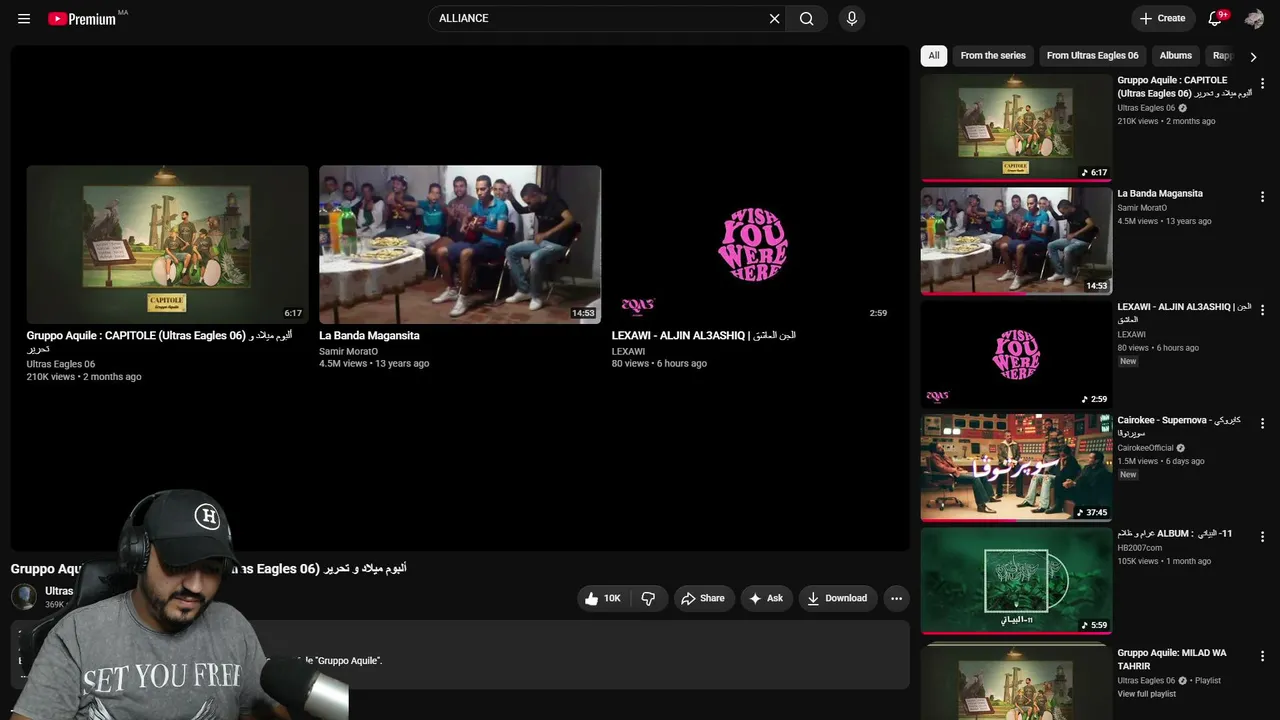The height and width of the screenshot is (720, 1280).
Task: Like the video with 10K likes
Action: click(602, 598)
